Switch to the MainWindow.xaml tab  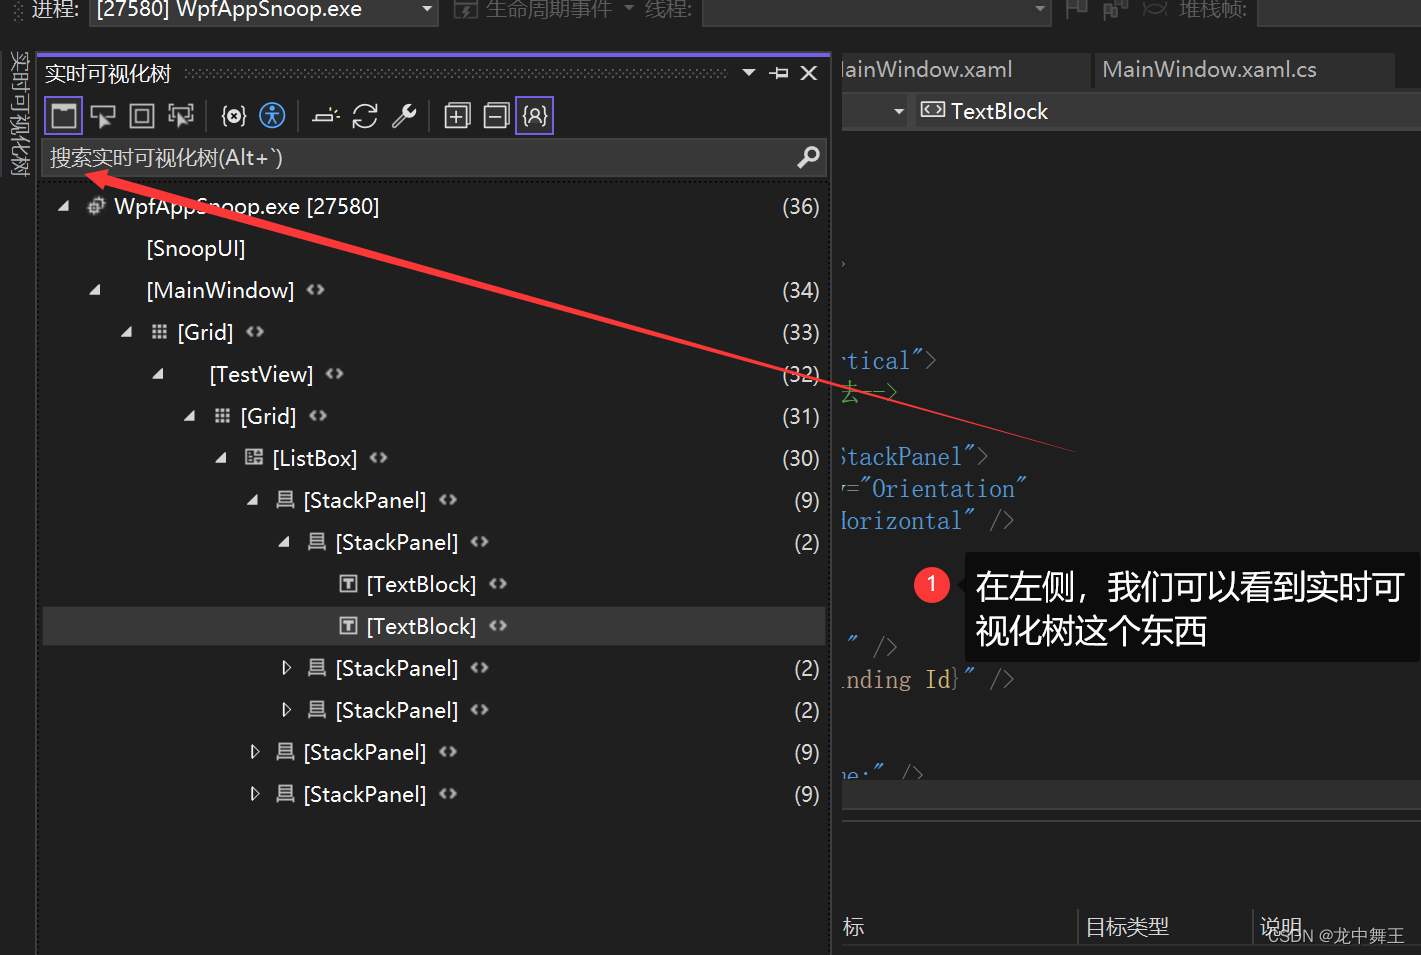[x=964, y=70]
